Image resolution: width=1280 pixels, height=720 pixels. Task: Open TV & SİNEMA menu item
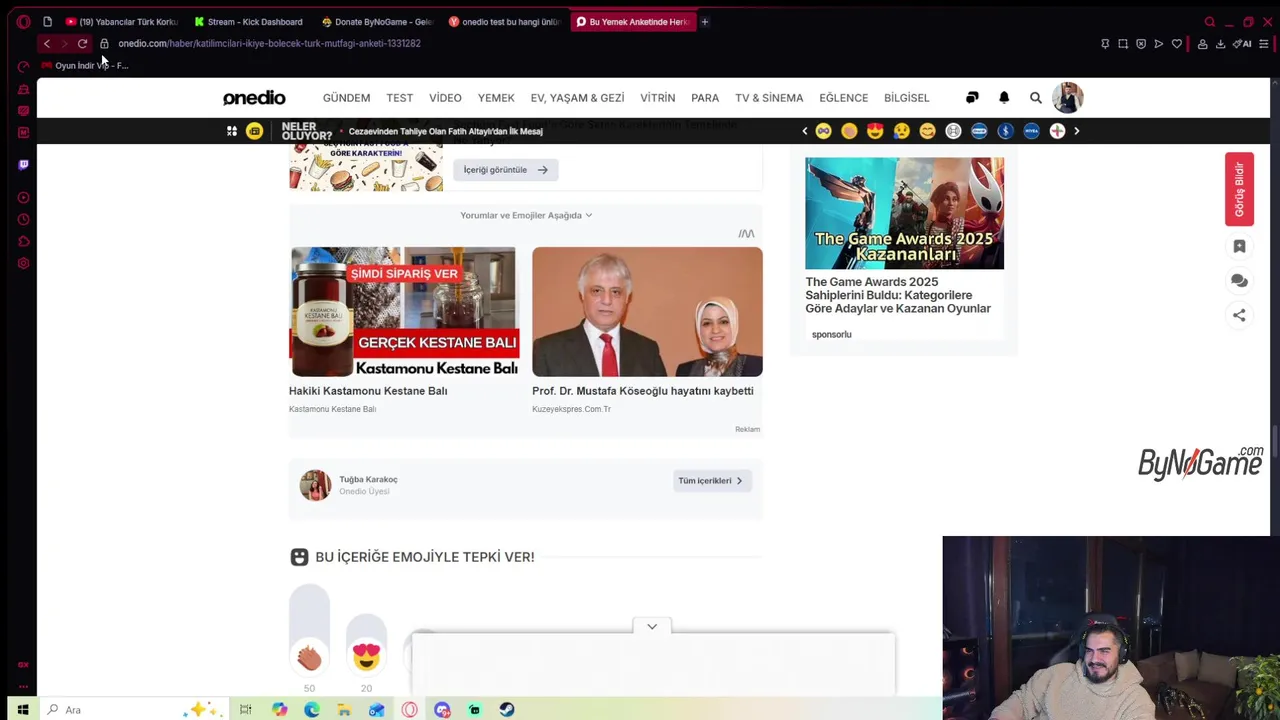[769, 98]
